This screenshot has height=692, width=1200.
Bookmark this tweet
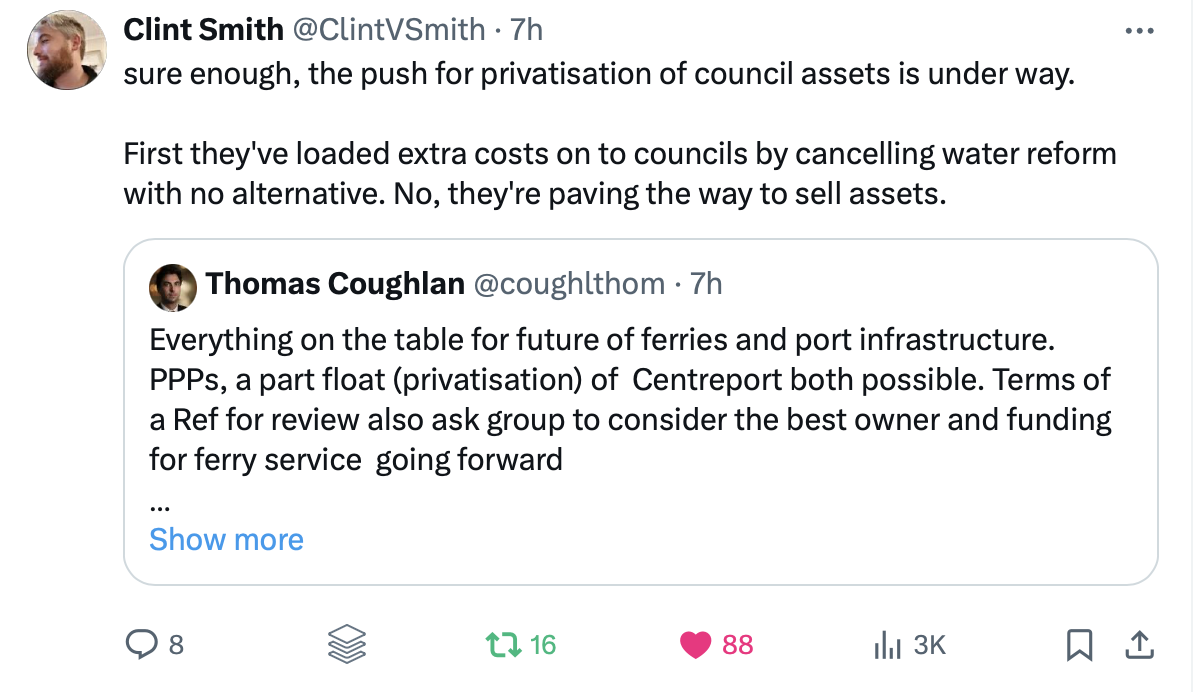point(1079,646)
